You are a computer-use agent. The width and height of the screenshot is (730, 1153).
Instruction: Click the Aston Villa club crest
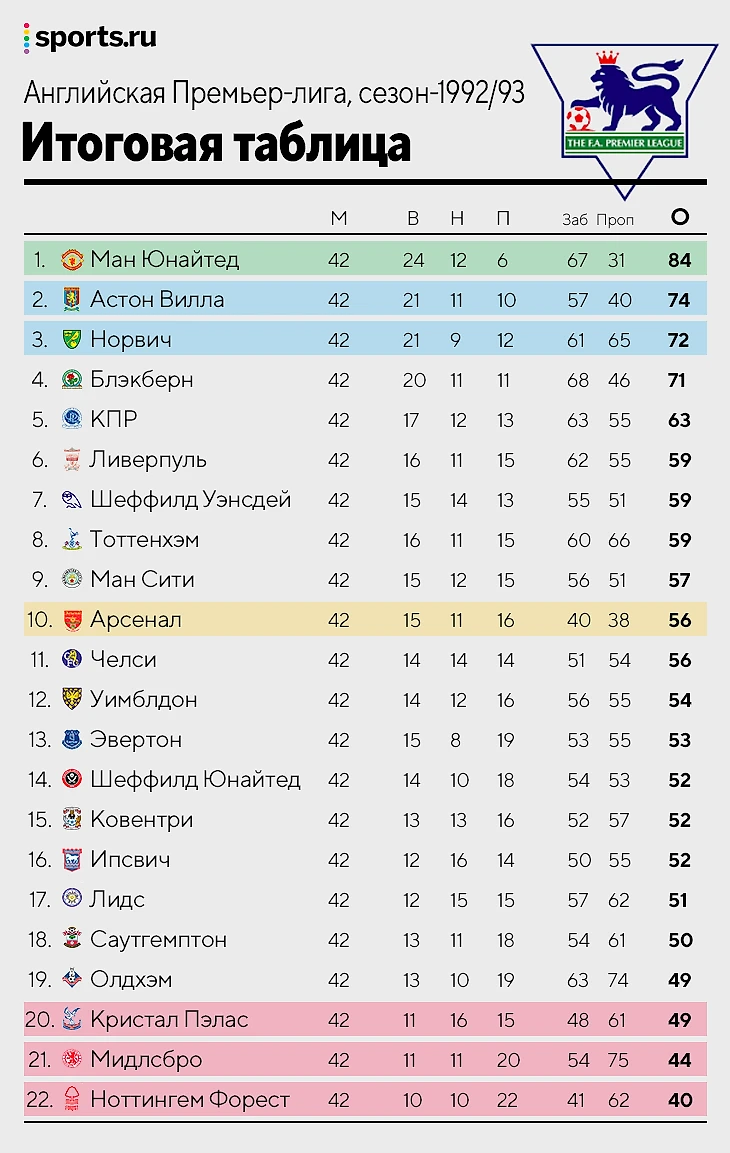(x=71, y=299)
